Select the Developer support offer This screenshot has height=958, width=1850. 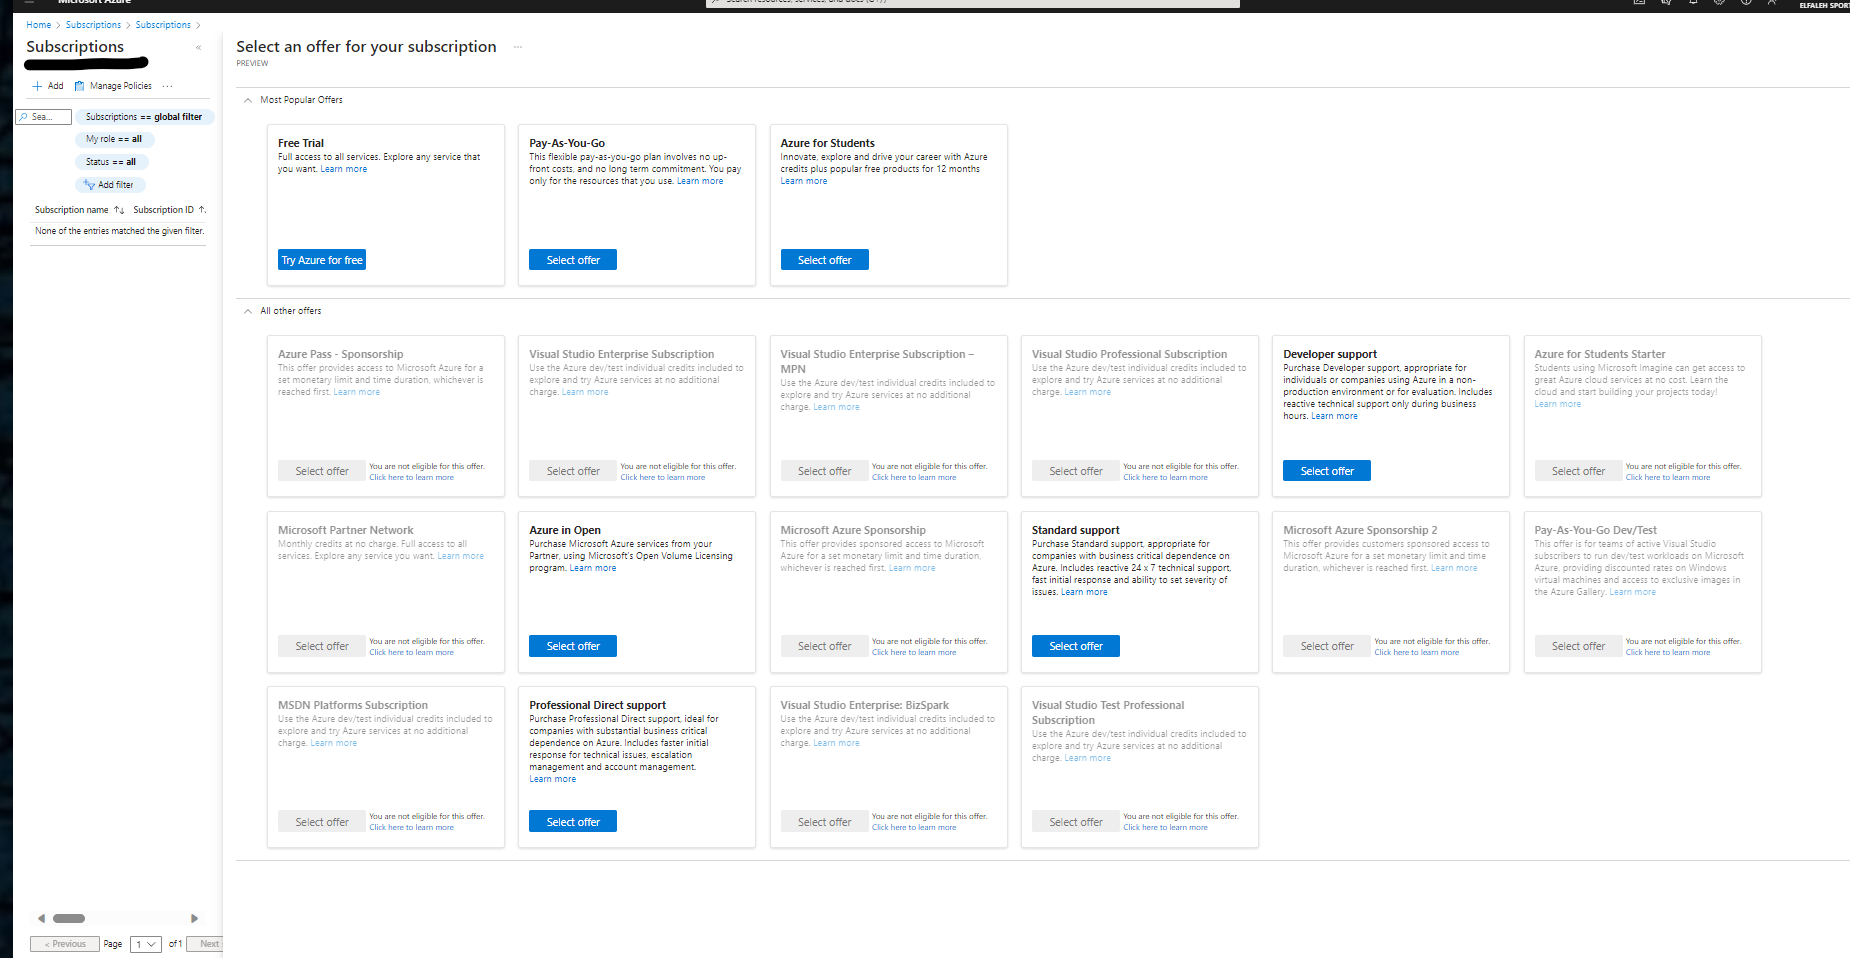pos(1327,471)
